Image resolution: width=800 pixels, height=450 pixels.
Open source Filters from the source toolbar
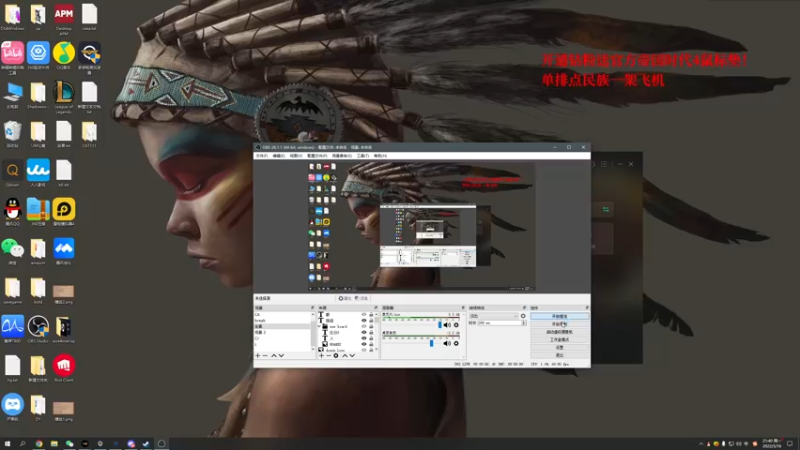click(362, 298)
